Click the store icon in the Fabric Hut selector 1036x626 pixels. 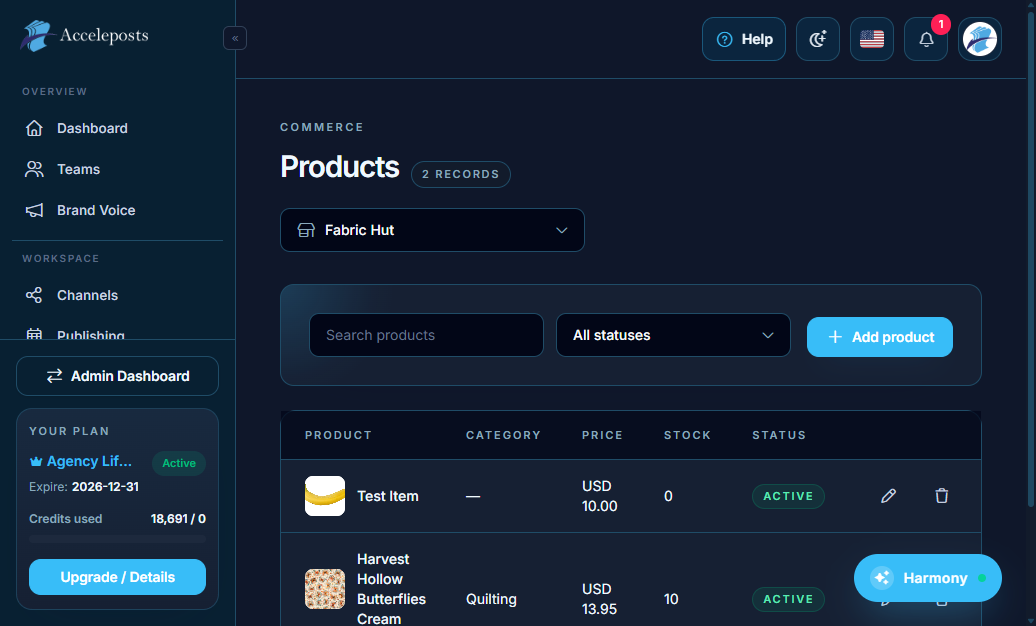[x=306, y=230]
